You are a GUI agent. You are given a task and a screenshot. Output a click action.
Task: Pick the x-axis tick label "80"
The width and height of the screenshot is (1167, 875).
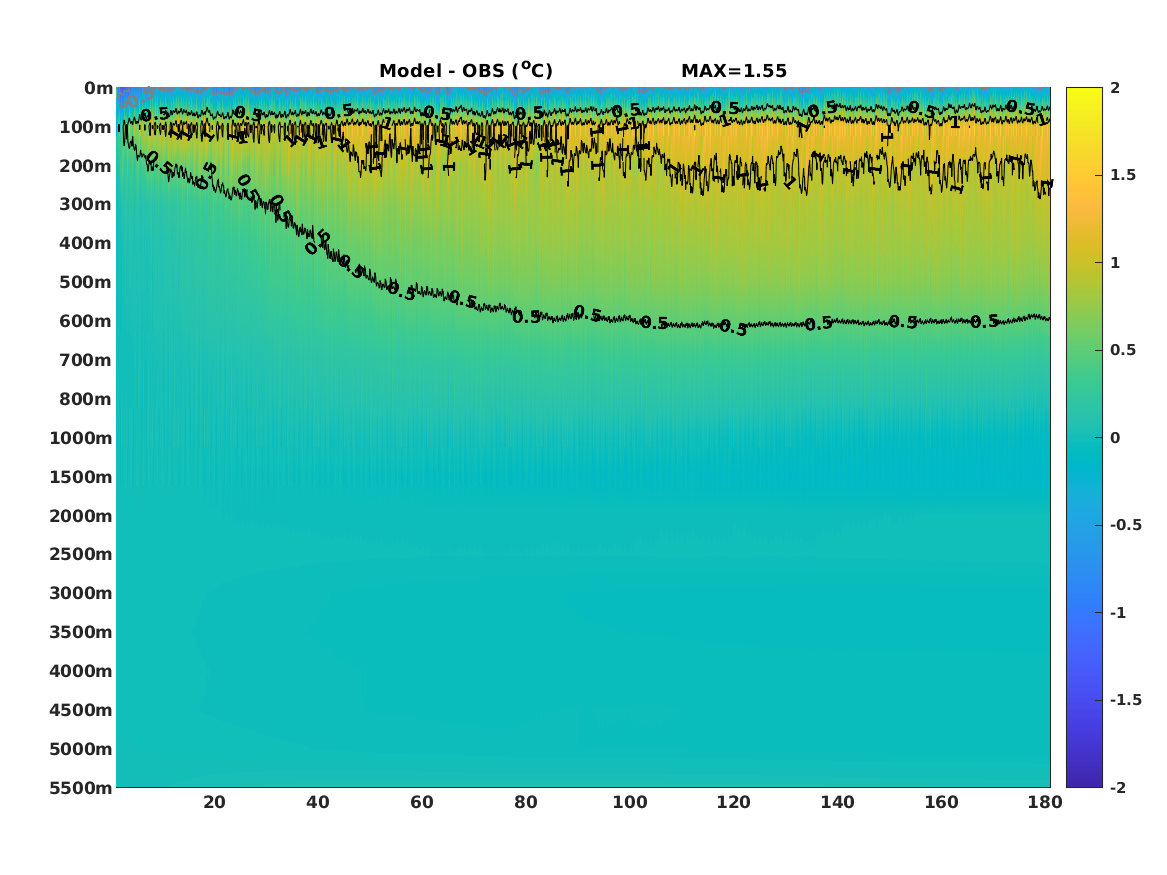pos(526,802)
